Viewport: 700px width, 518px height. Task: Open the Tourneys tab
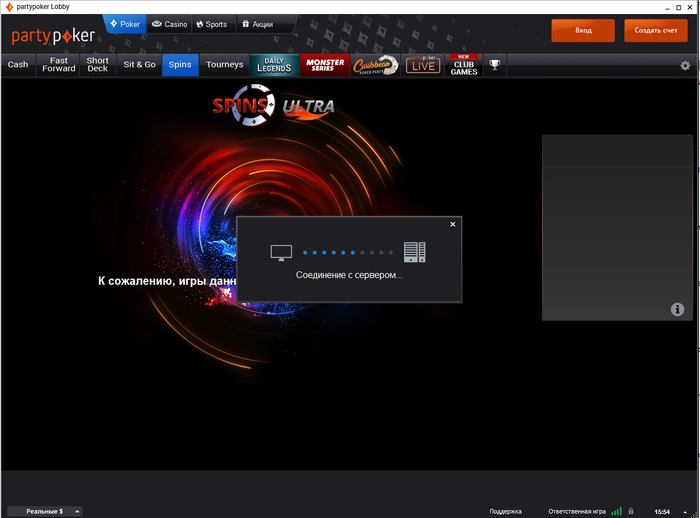tap(225, 65)
